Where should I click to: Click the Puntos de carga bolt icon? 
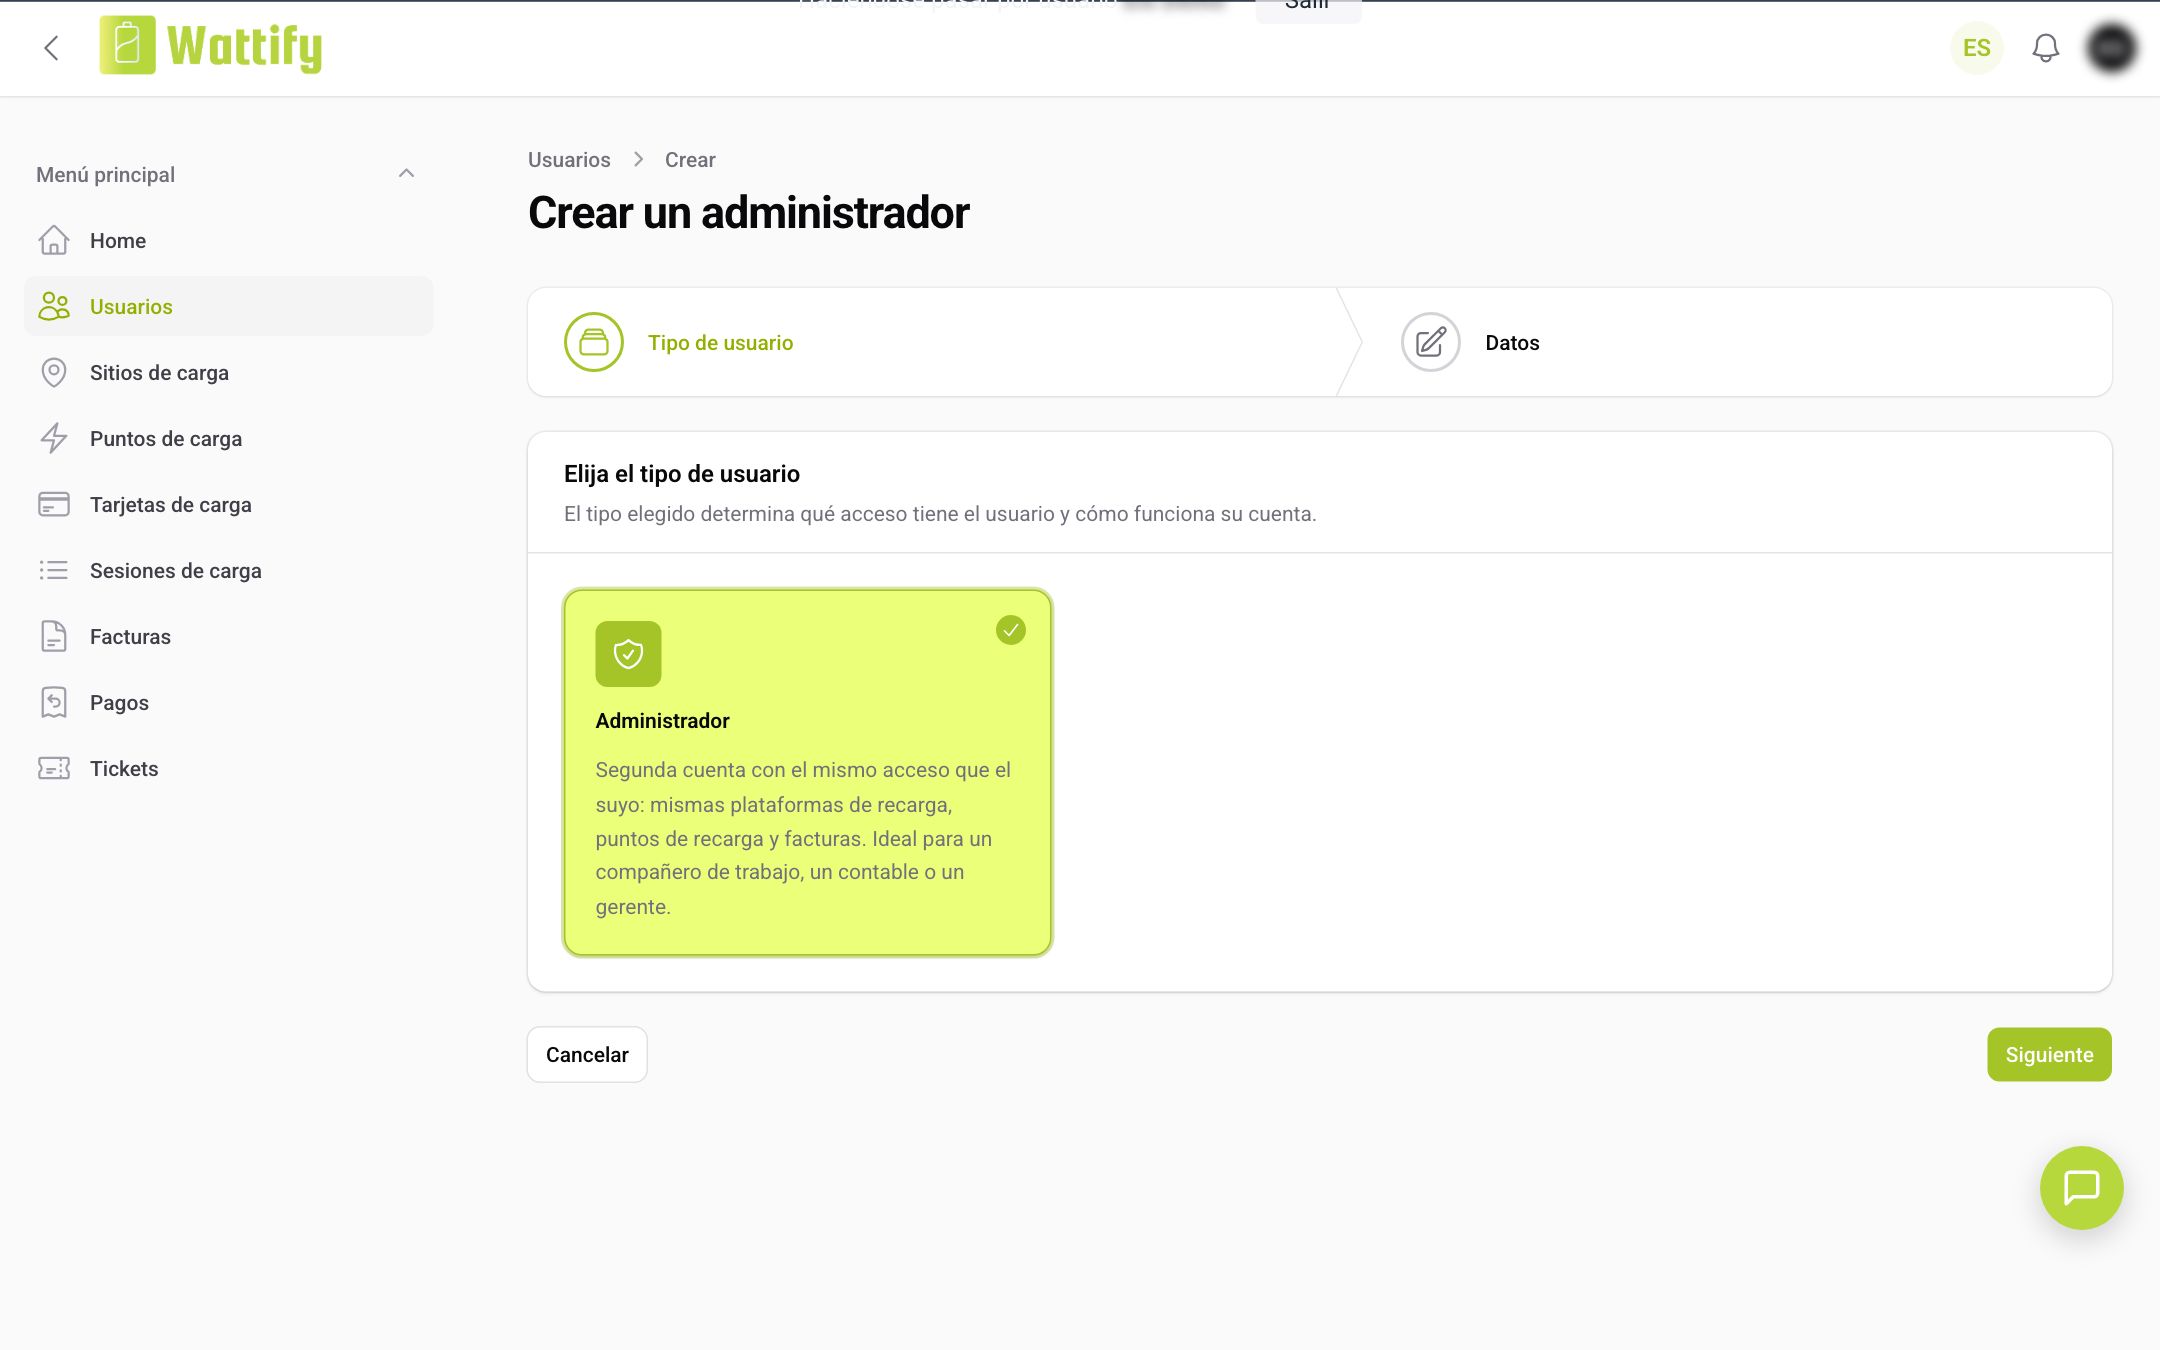pyautogui.click(x=54, y=438)
